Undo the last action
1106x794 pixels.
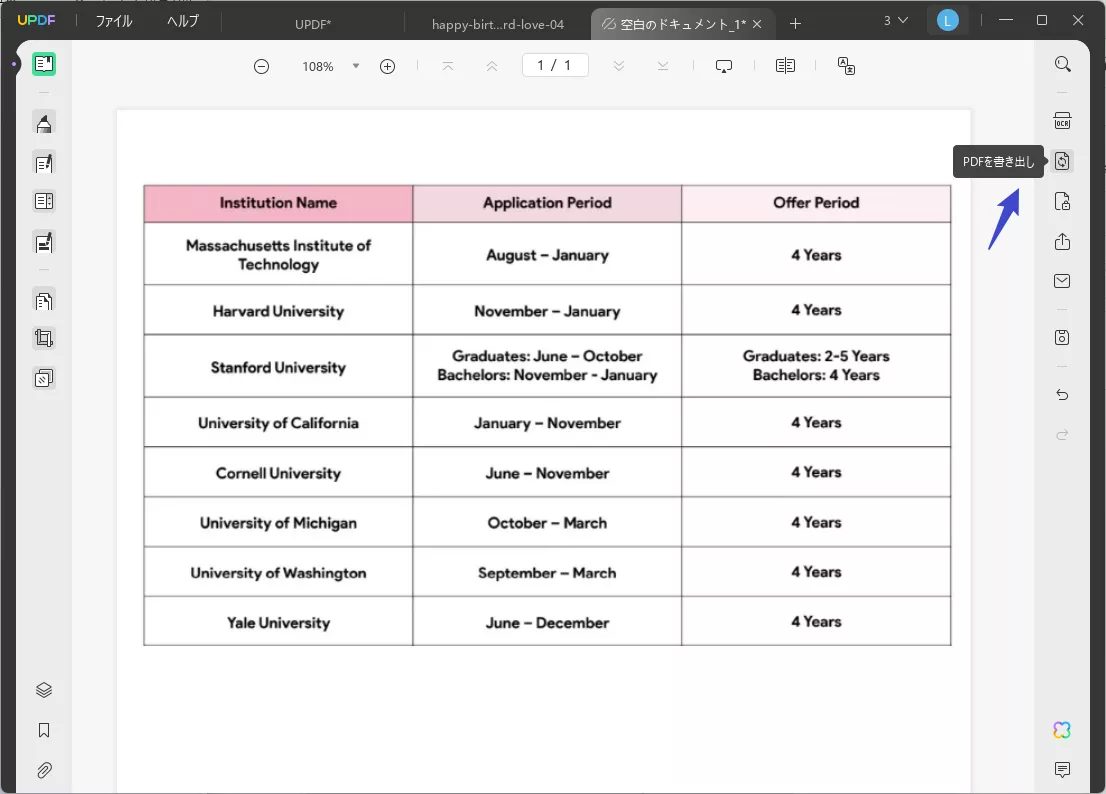(1062, 395)
